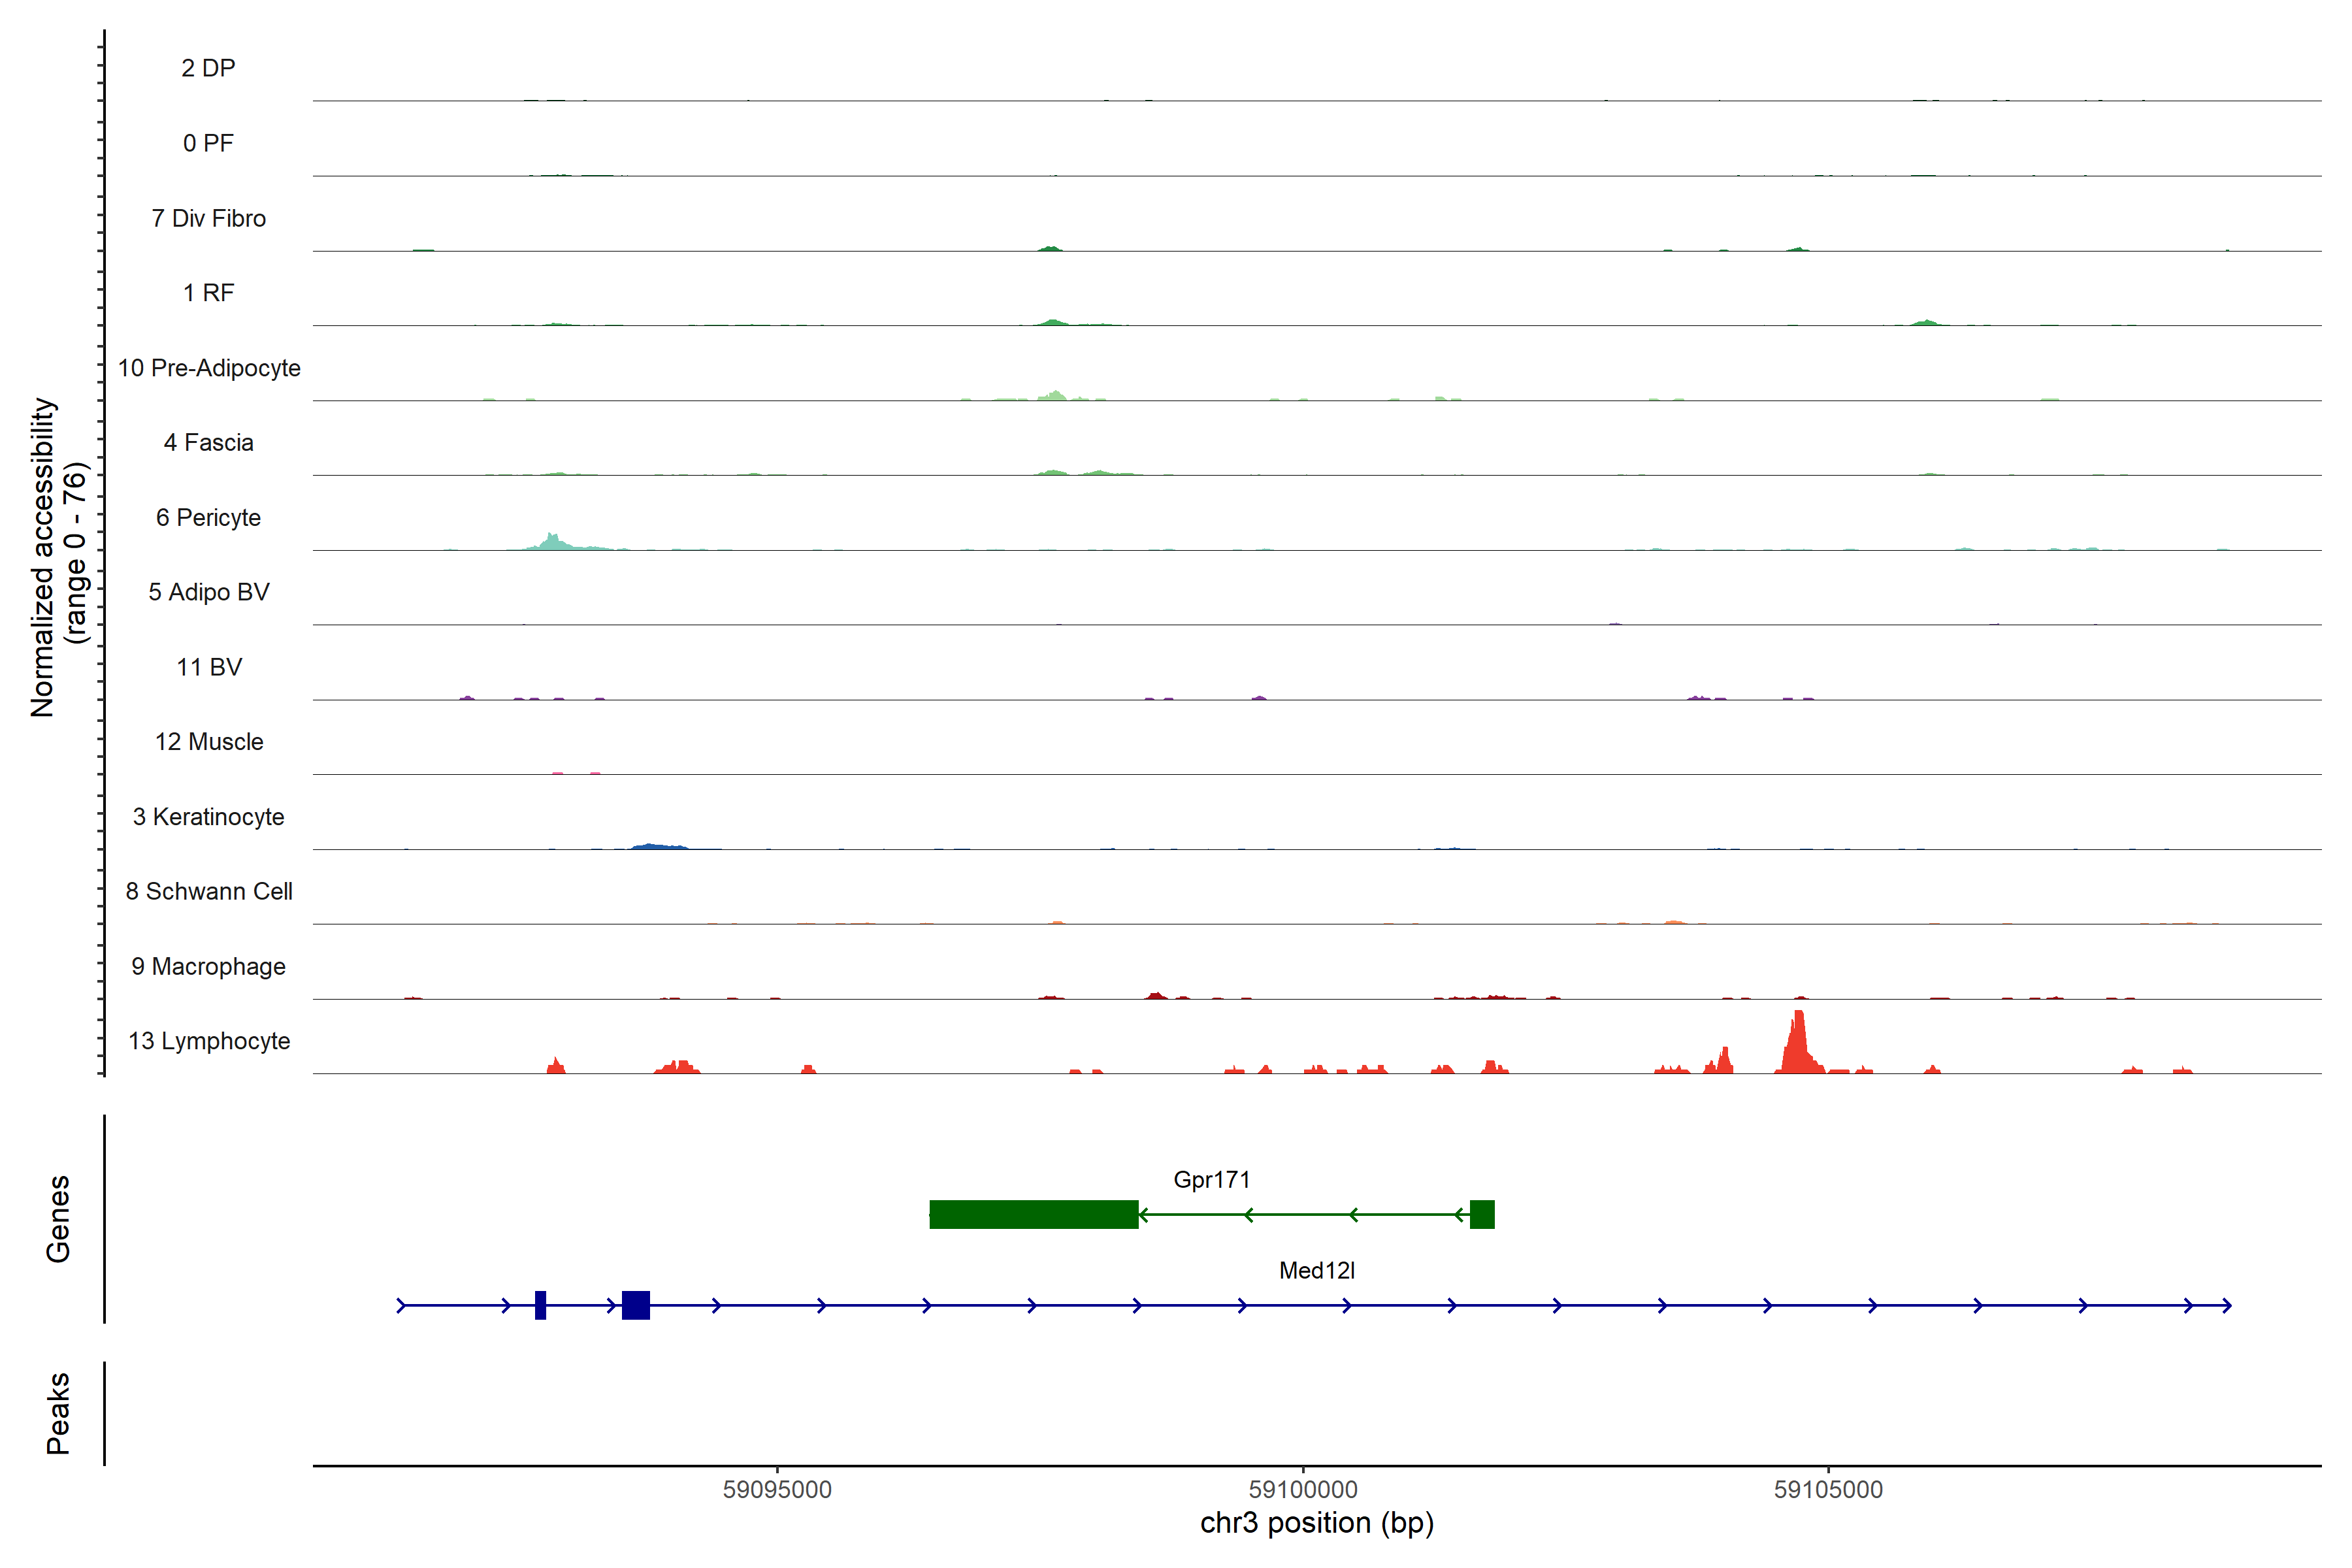Click the narrow blue Med12l exon

[540, 1305]
